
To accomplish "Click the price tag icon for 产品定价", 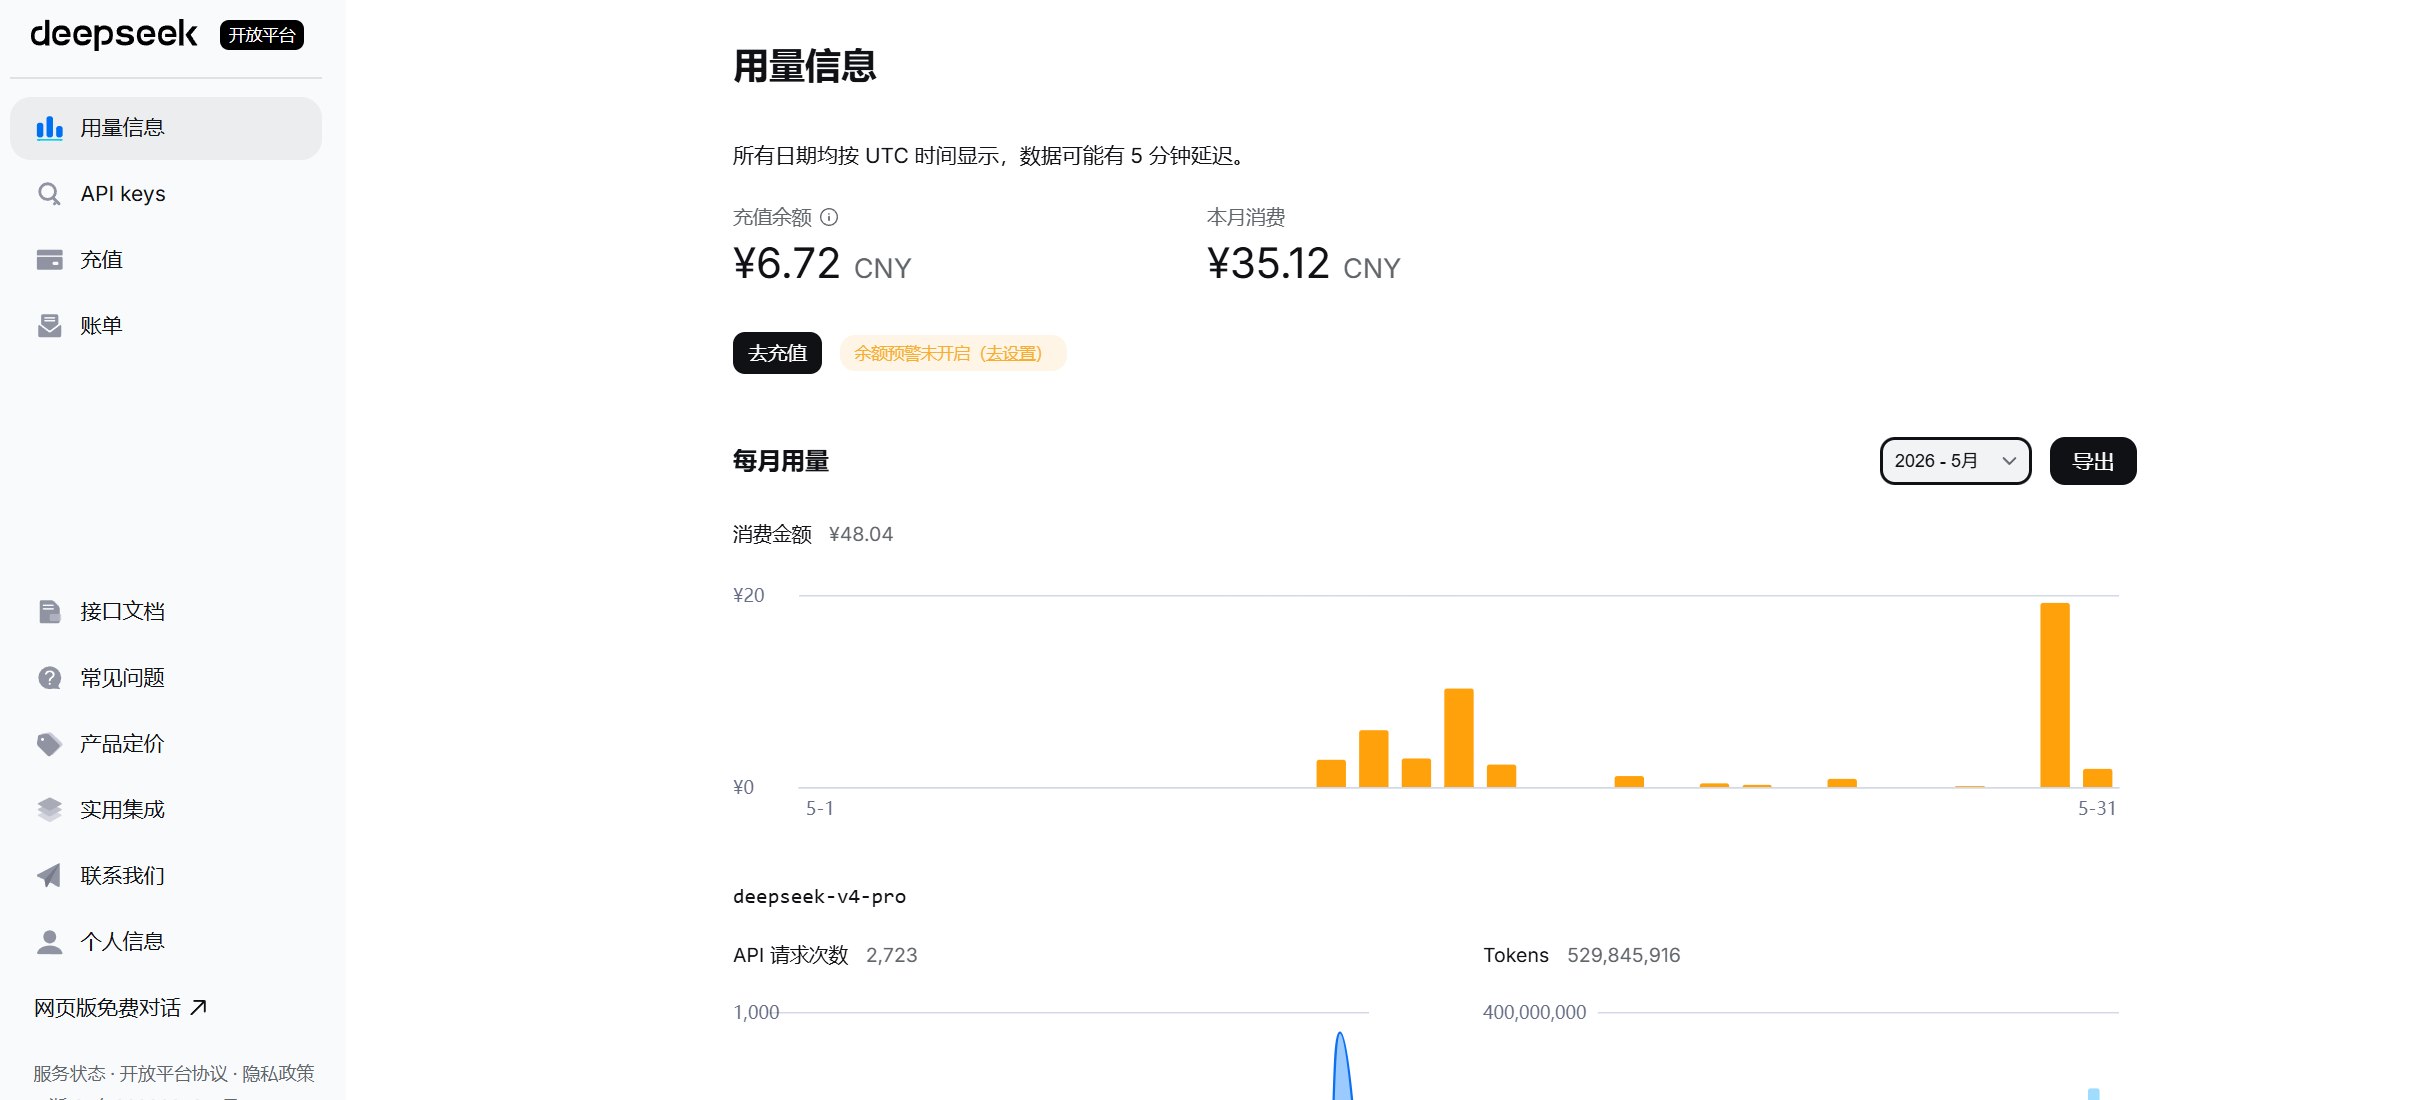I will click(49, 744).
